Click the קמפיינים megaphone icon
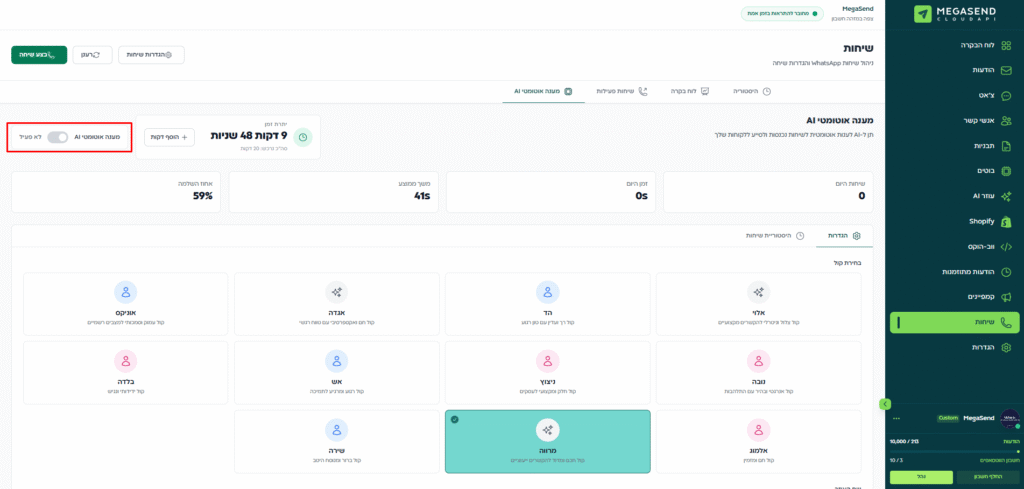1024x489 pixels. (1006, 297)
